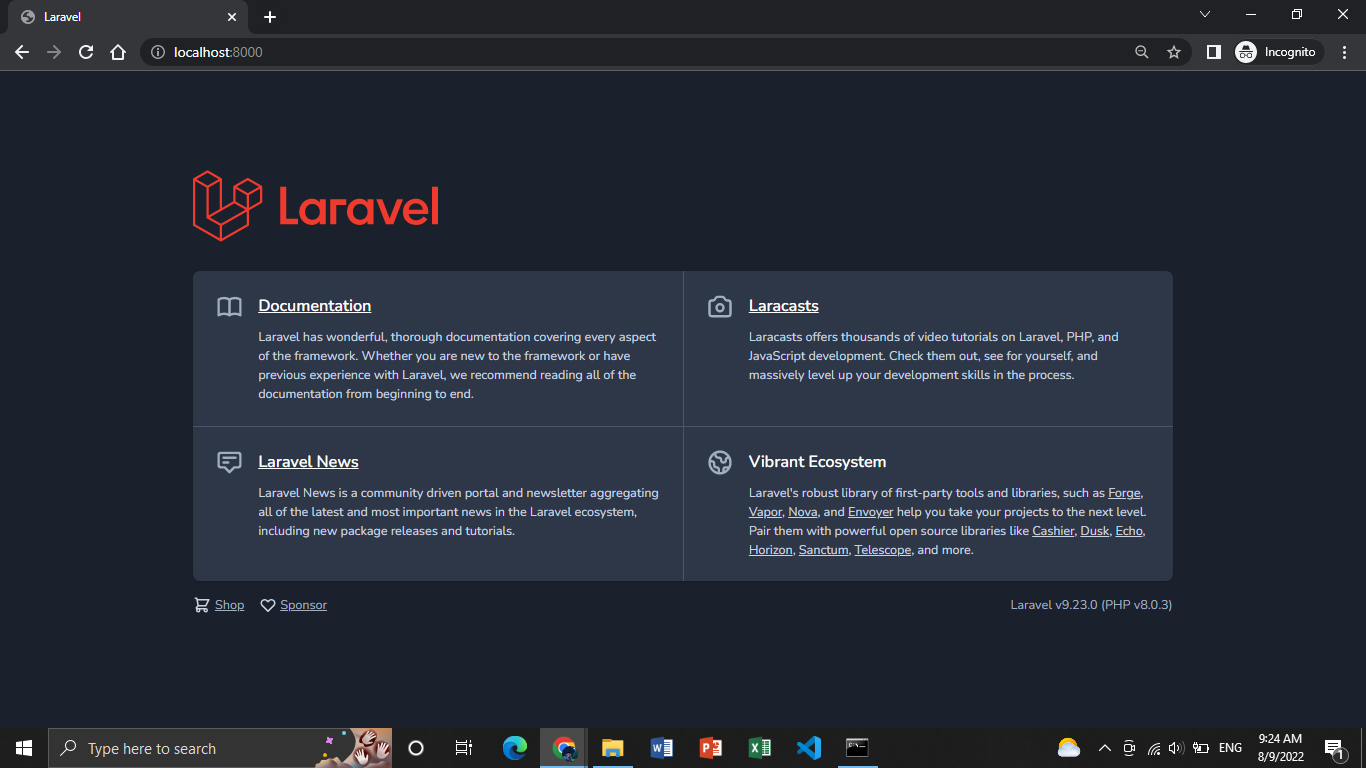Open the Sanctum link
Image resolution: width=1366 pixels, height=768 pixels.
pyautogui.click(x=824, y=550)
